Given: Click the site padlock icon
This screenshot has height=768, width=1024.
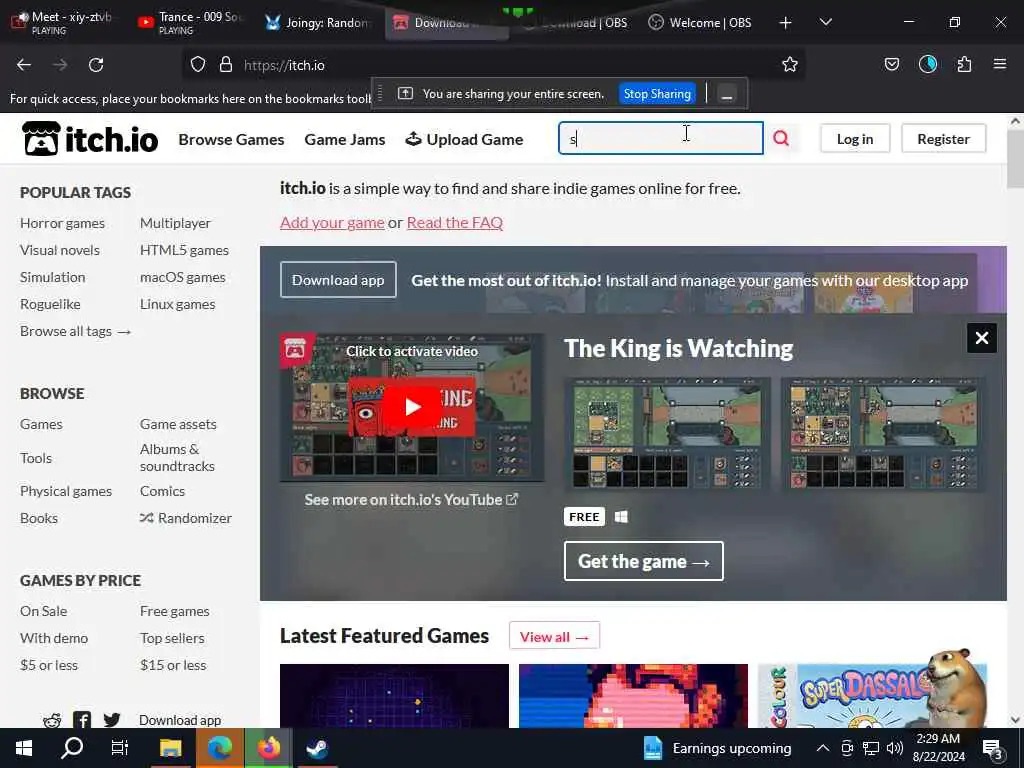Looking at the screenshot, I should pyautogui.click(x=226, y=65).
